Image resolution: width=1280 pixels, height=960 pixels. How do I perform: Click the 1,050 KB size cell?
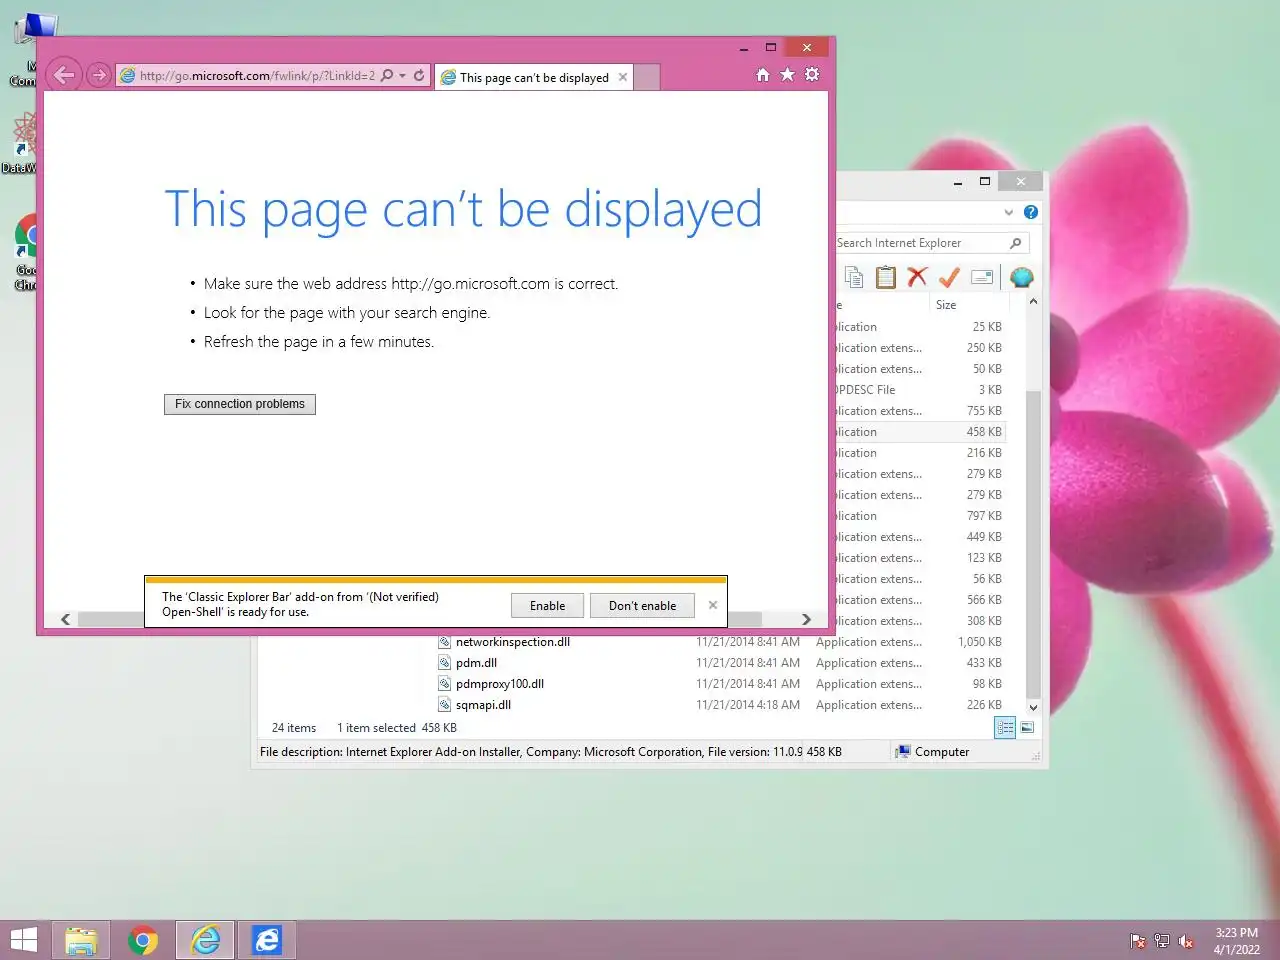979,642
